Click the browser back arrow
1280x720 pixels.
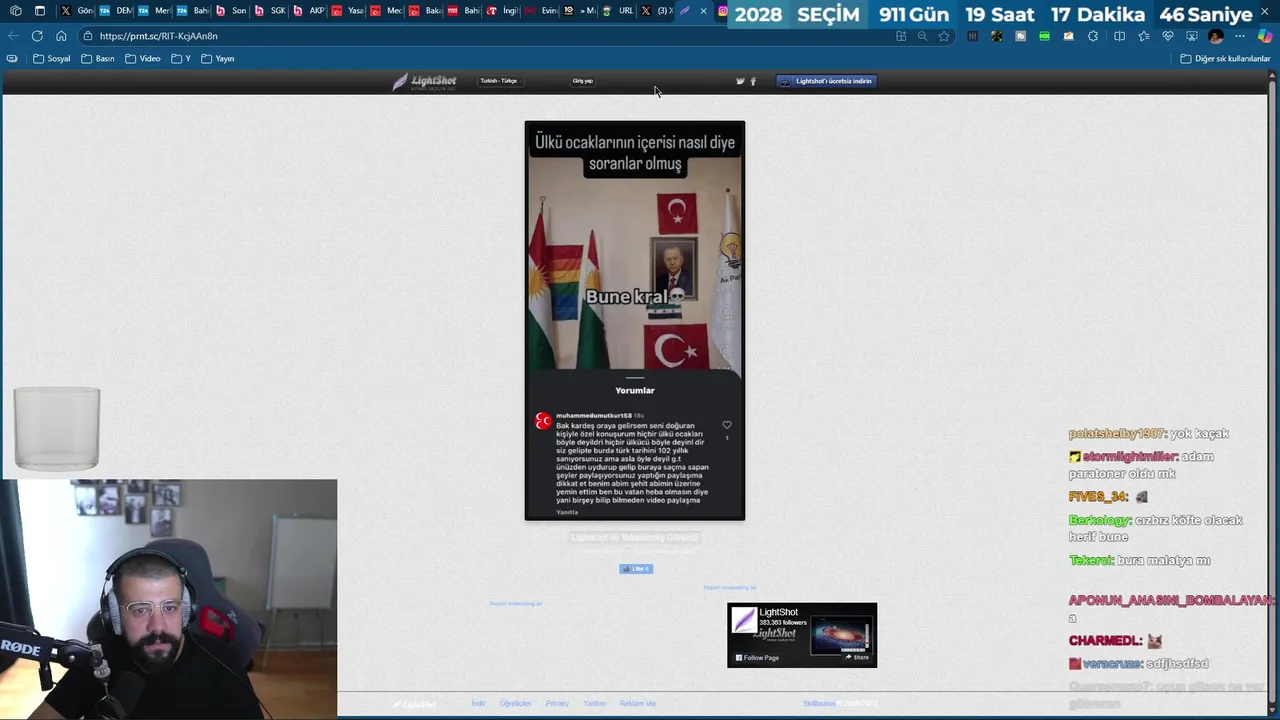click(13, 36)
